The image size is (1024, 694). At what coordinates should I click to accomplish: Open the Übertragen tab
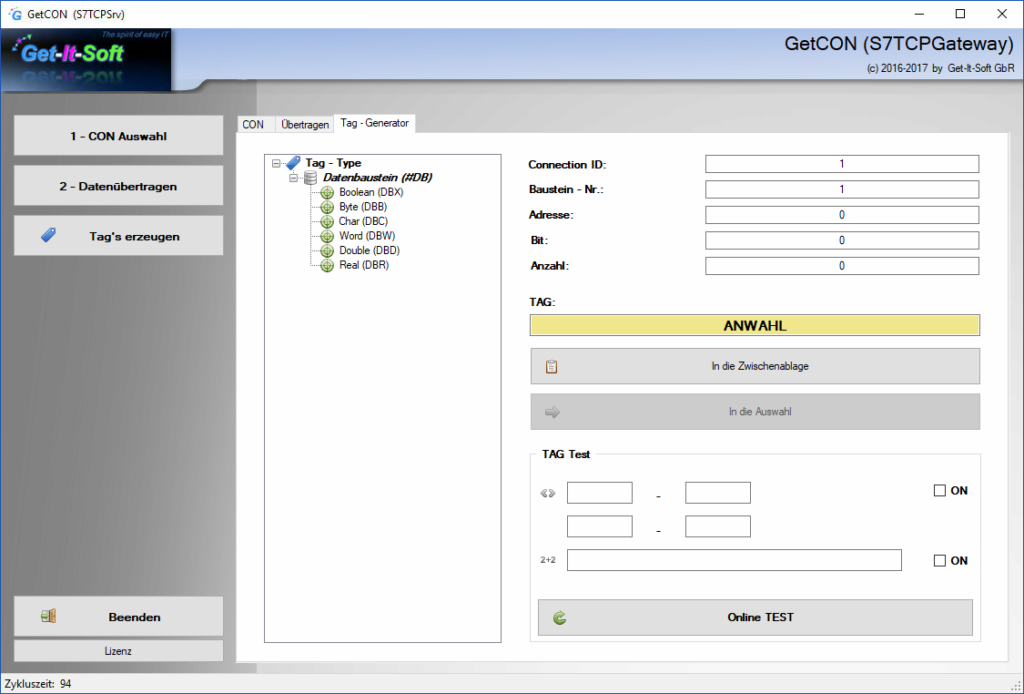click(303, 124)
